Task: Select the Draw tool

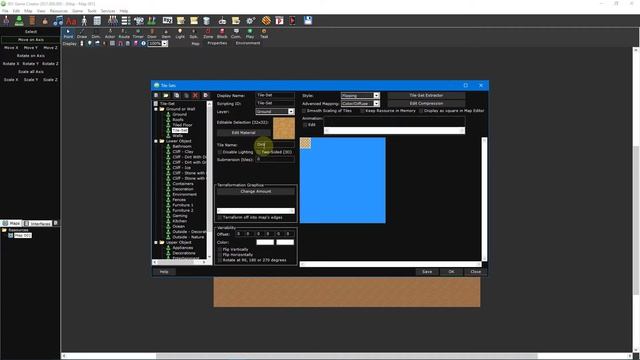Action: (x=82, y=33)
